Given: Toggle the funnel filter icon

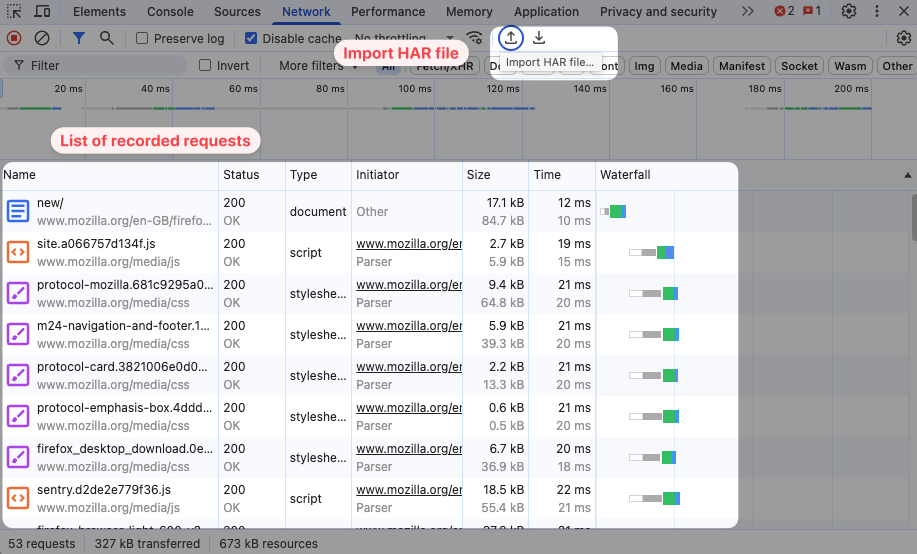Looking at the screenshot, I should 78,39.
